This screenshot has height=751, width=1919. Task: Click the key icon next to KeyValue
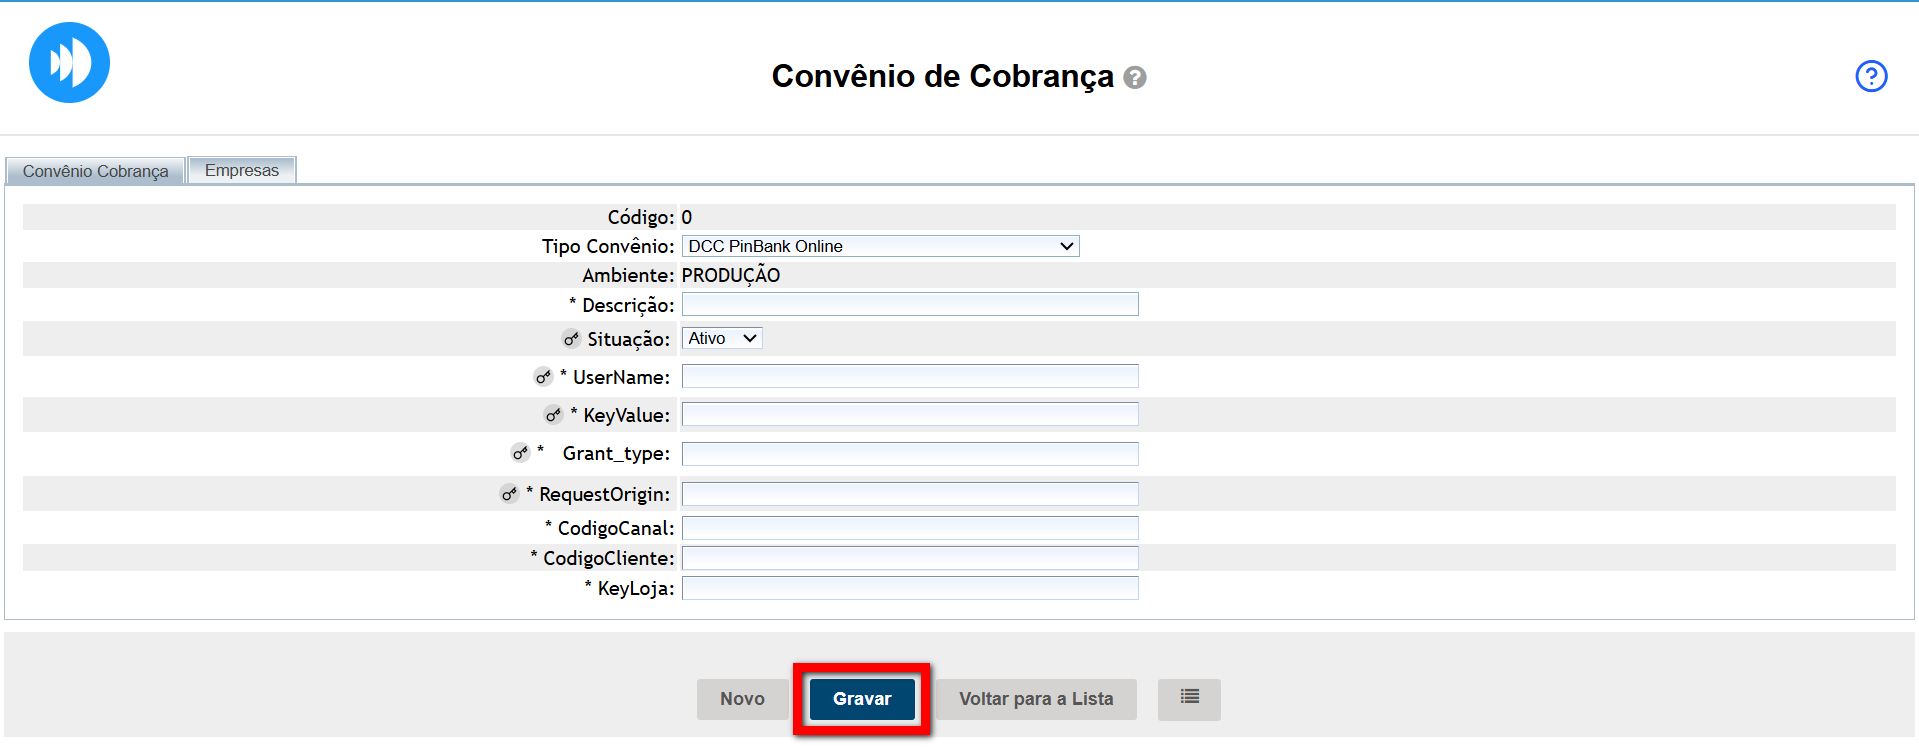(x=553, y=415)
